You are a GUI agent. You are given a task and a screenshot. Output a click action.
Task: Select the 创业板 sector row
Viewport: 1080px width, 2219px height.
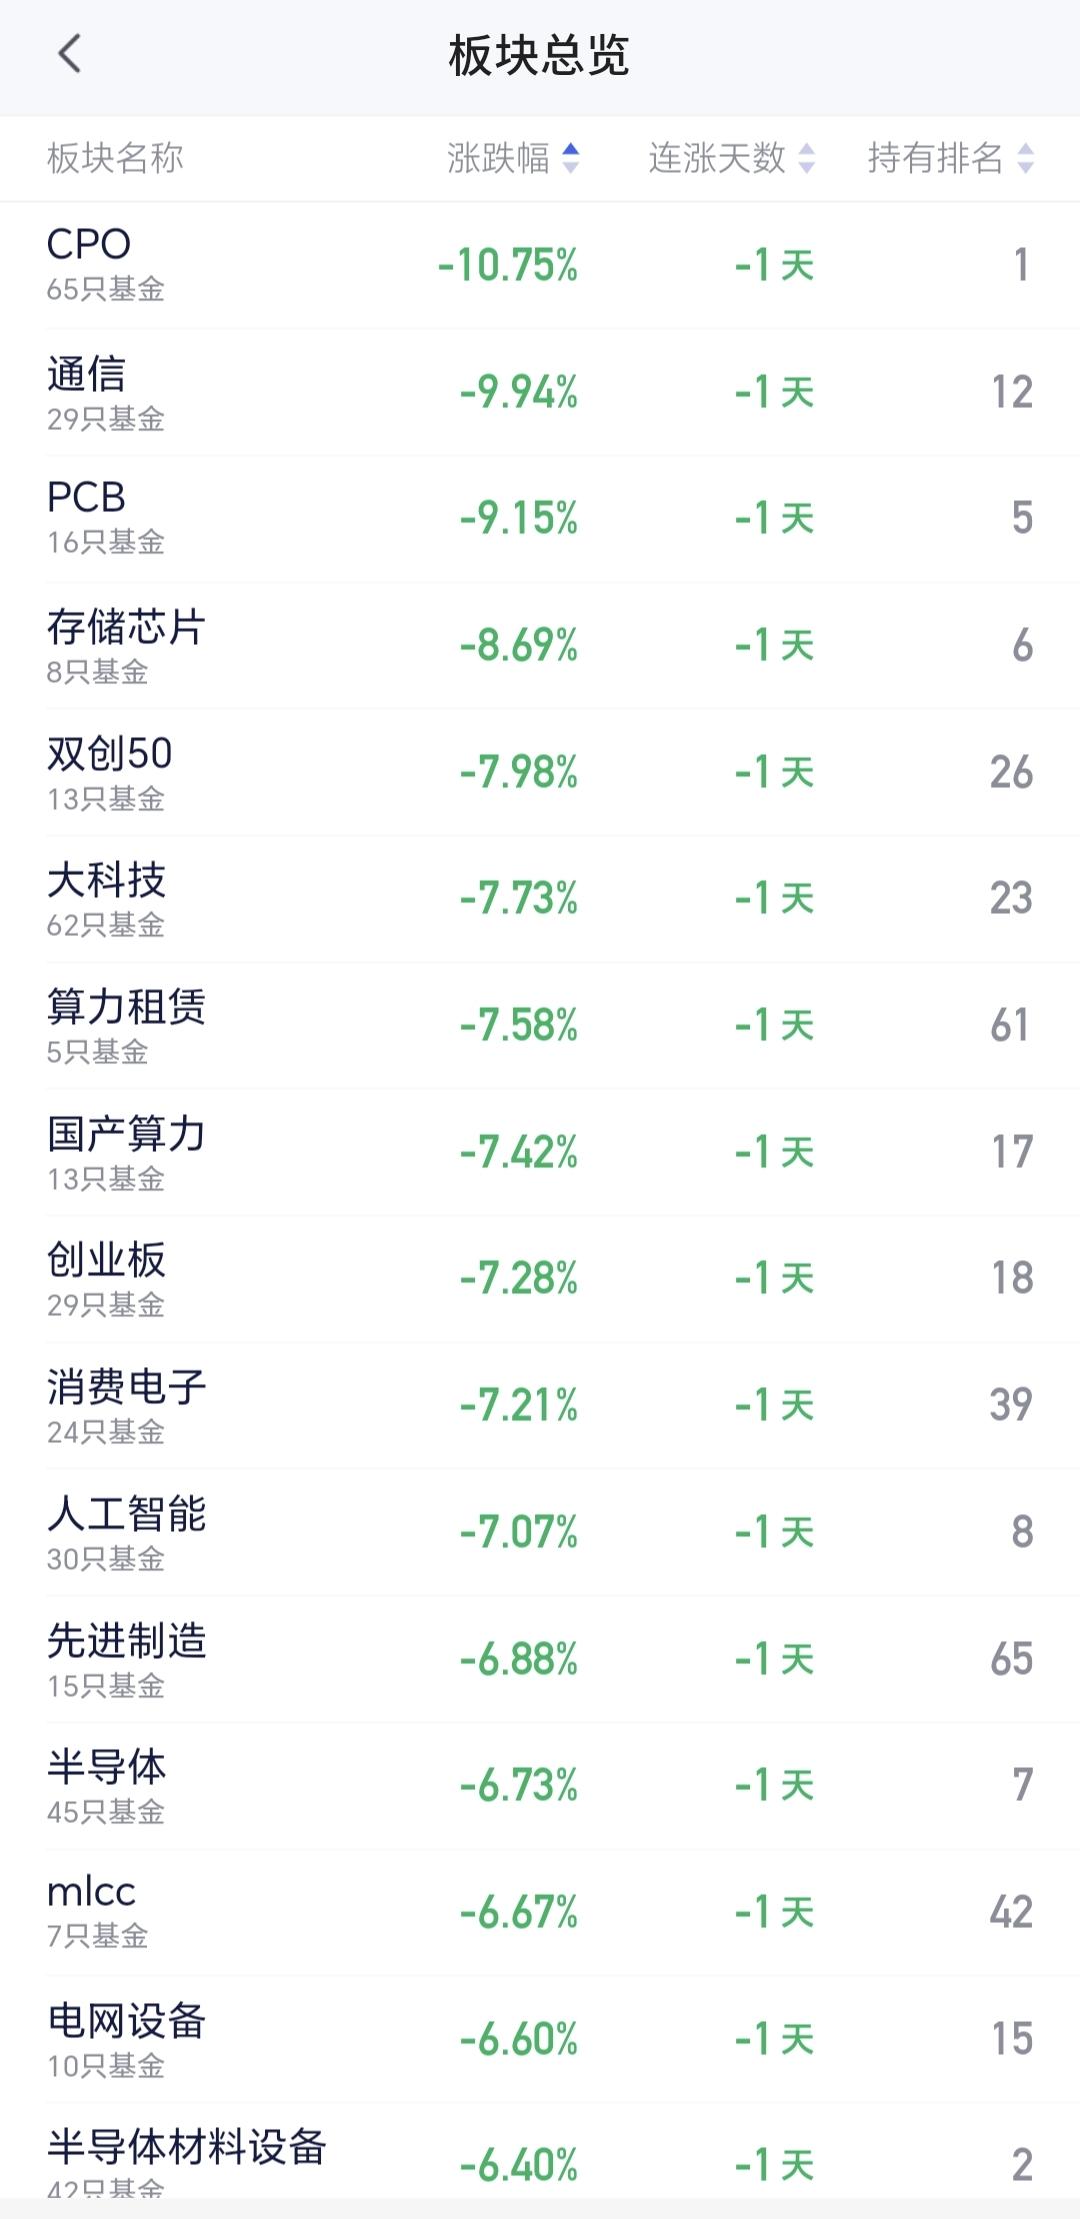(x=540, y=1278)
